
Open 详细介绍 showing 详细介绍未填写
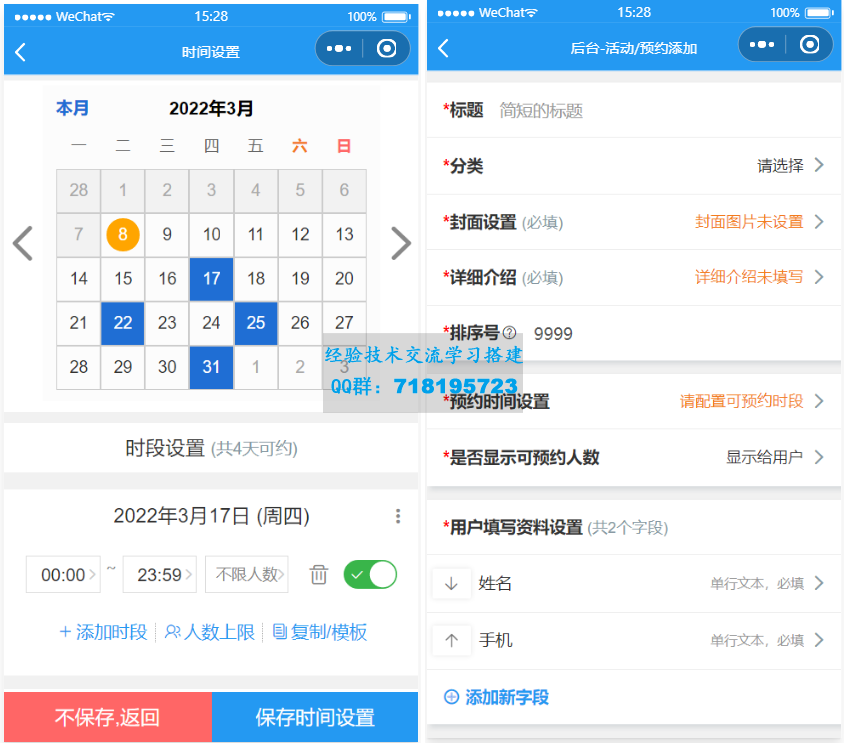(x=635, y=278)
